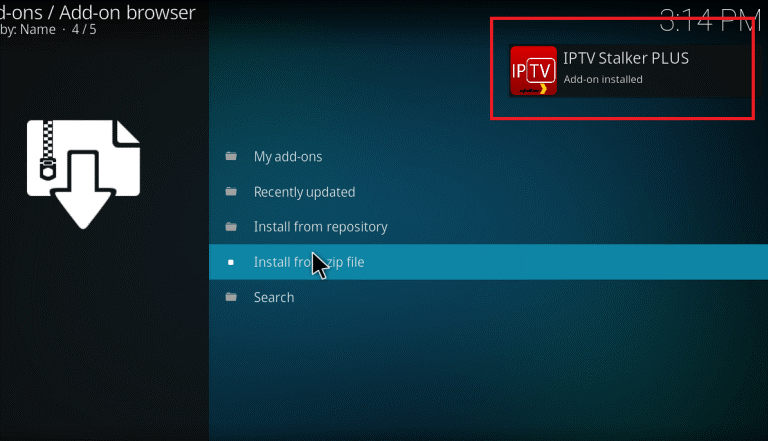This screenshot has height=441, width=768.
Task: Click the square bullet icon on the highlighted row
Action: click(x=231, y=262)
